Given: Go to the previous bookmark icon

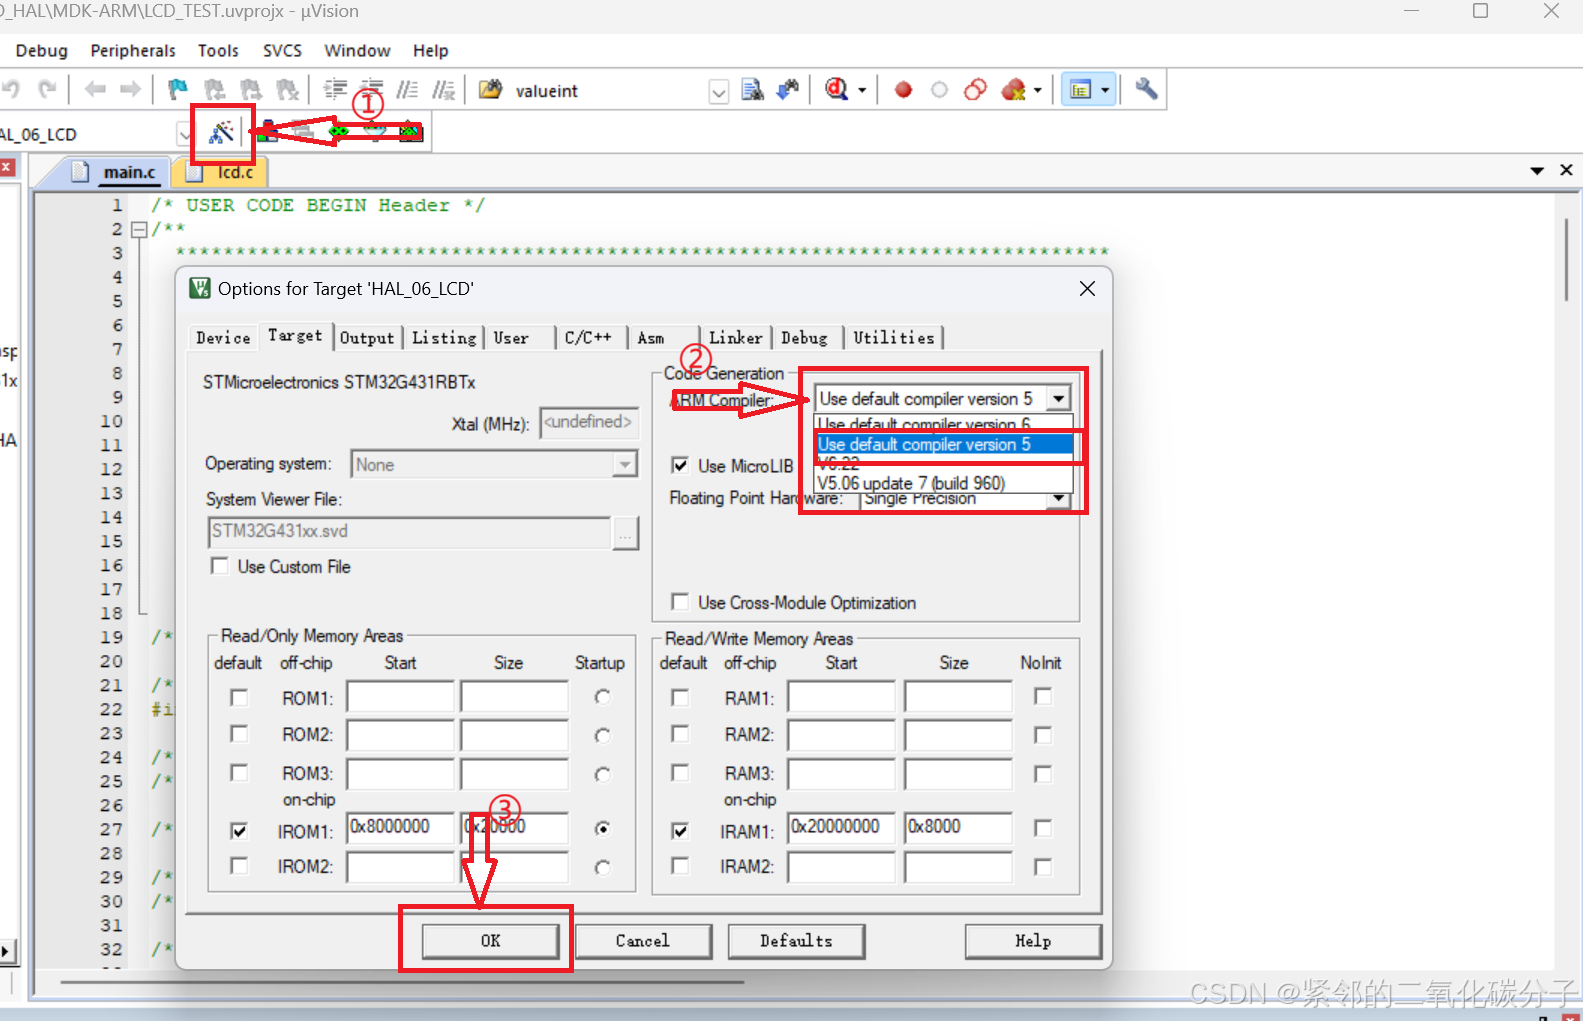Looking at the screenshot, I should [x=214, y=90].
